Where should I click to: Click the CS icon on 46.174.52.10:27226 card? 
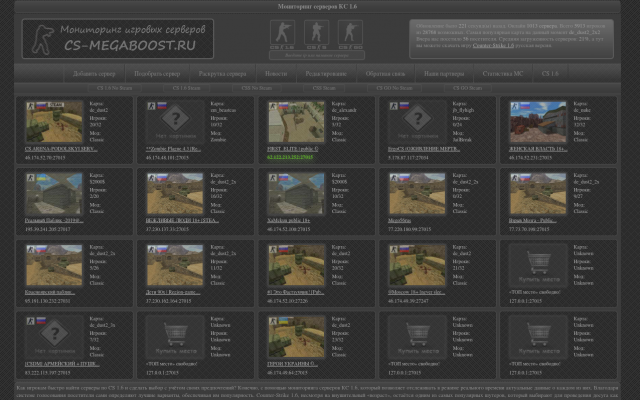click(272, 249)
